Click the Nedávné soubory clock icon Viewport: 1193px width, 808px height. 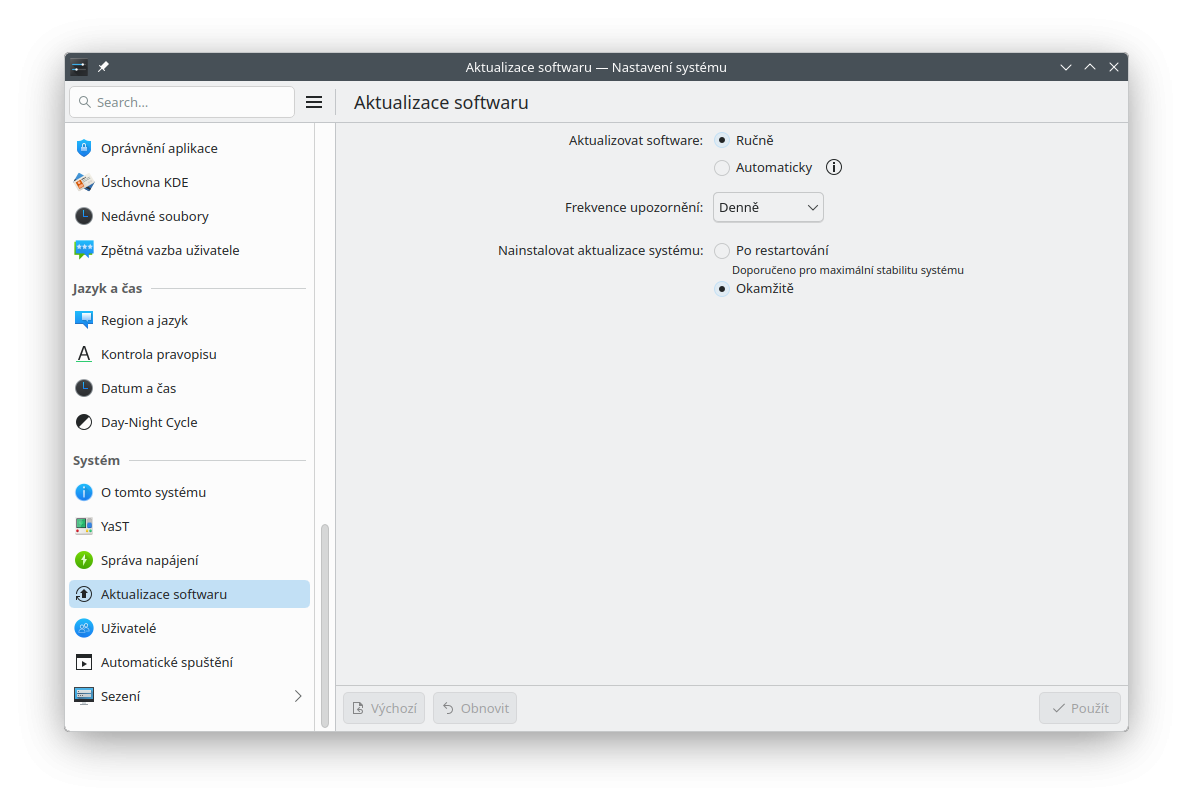click(x=84, y=216)
